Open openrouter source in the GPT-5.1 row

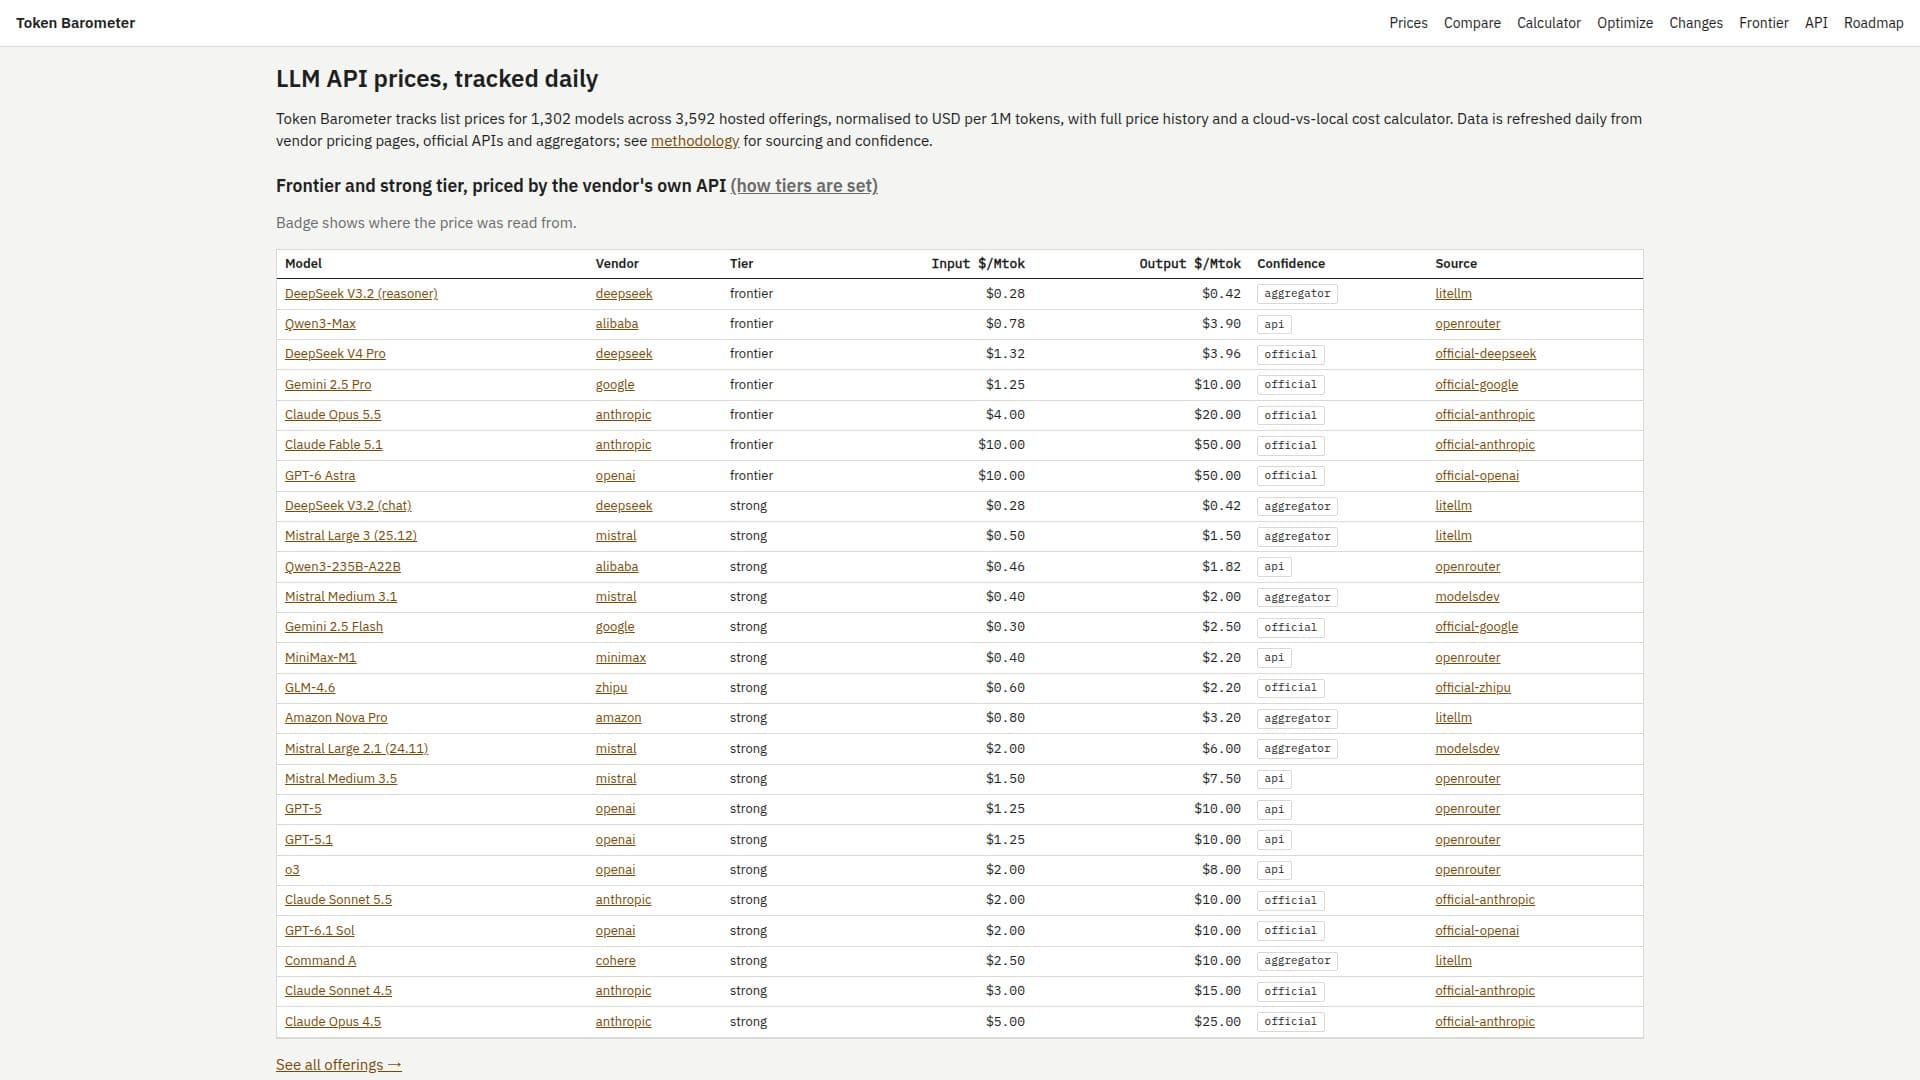click(1468, 840)
